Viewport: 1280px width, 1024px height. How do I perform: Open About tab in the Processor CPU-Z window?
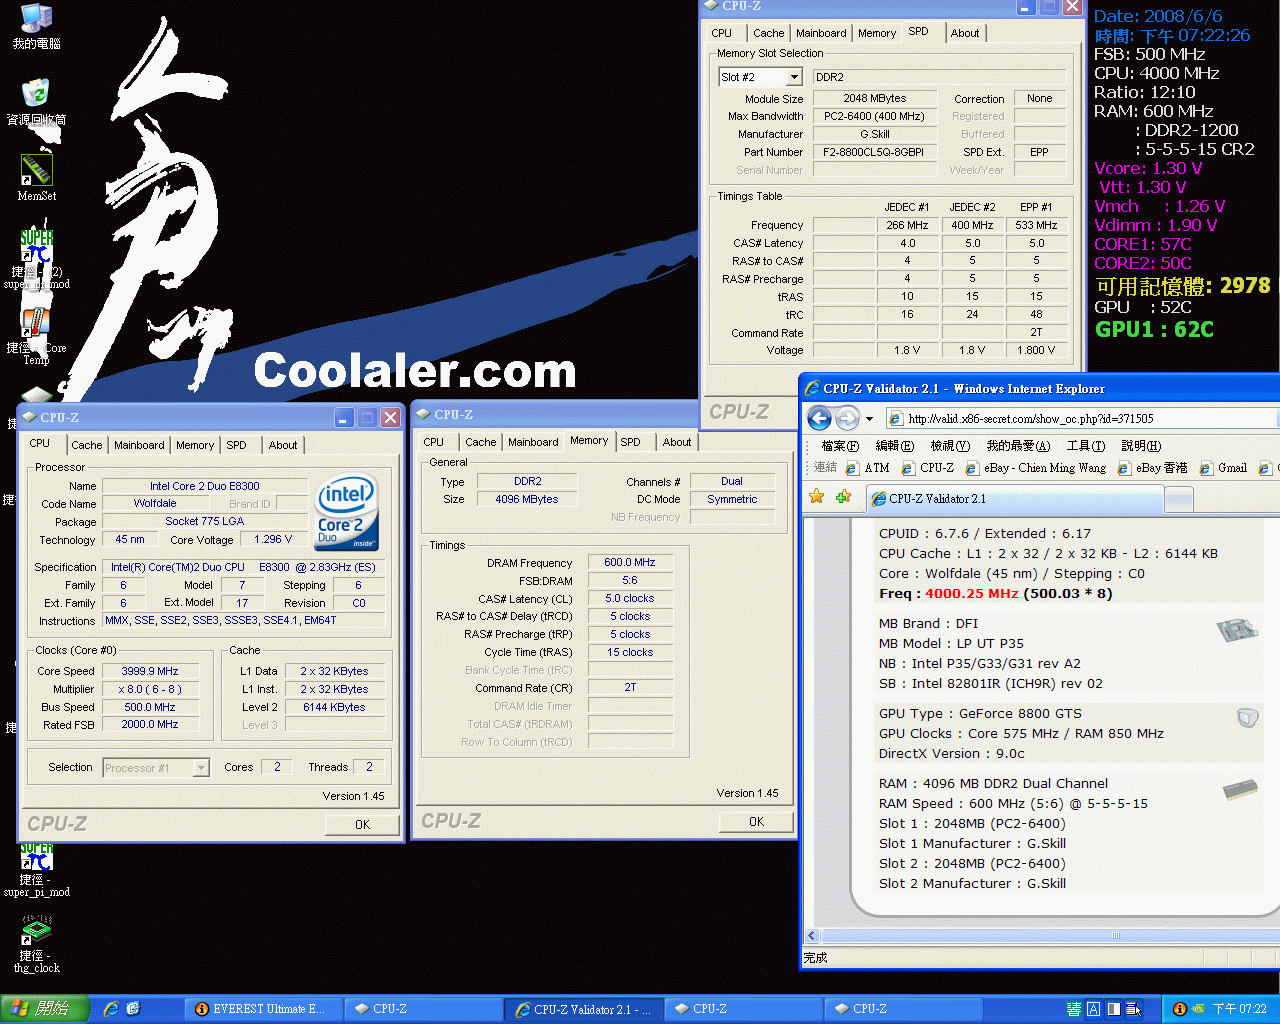point(283,445)
